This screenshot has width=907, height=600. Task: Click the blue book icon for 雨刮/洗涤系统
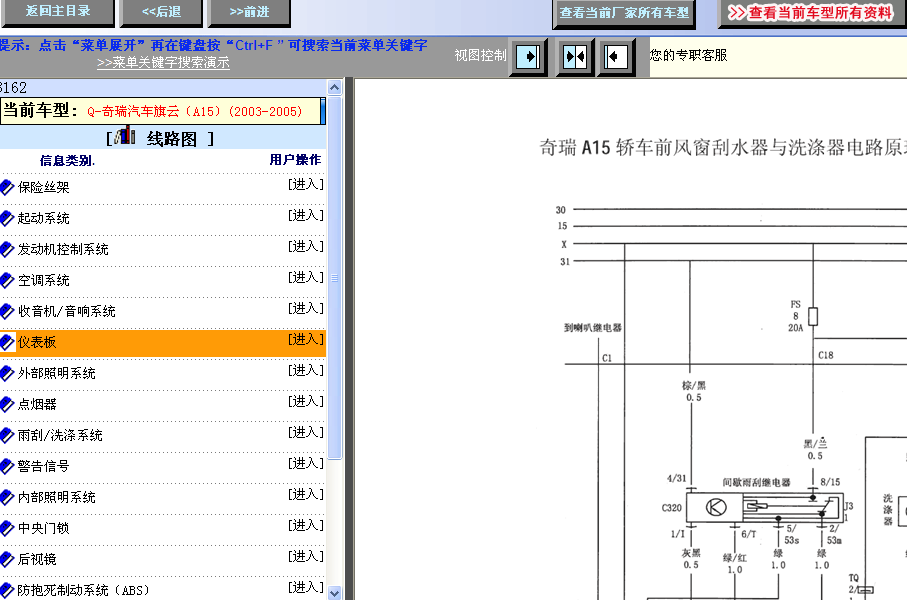coord(7,436)
